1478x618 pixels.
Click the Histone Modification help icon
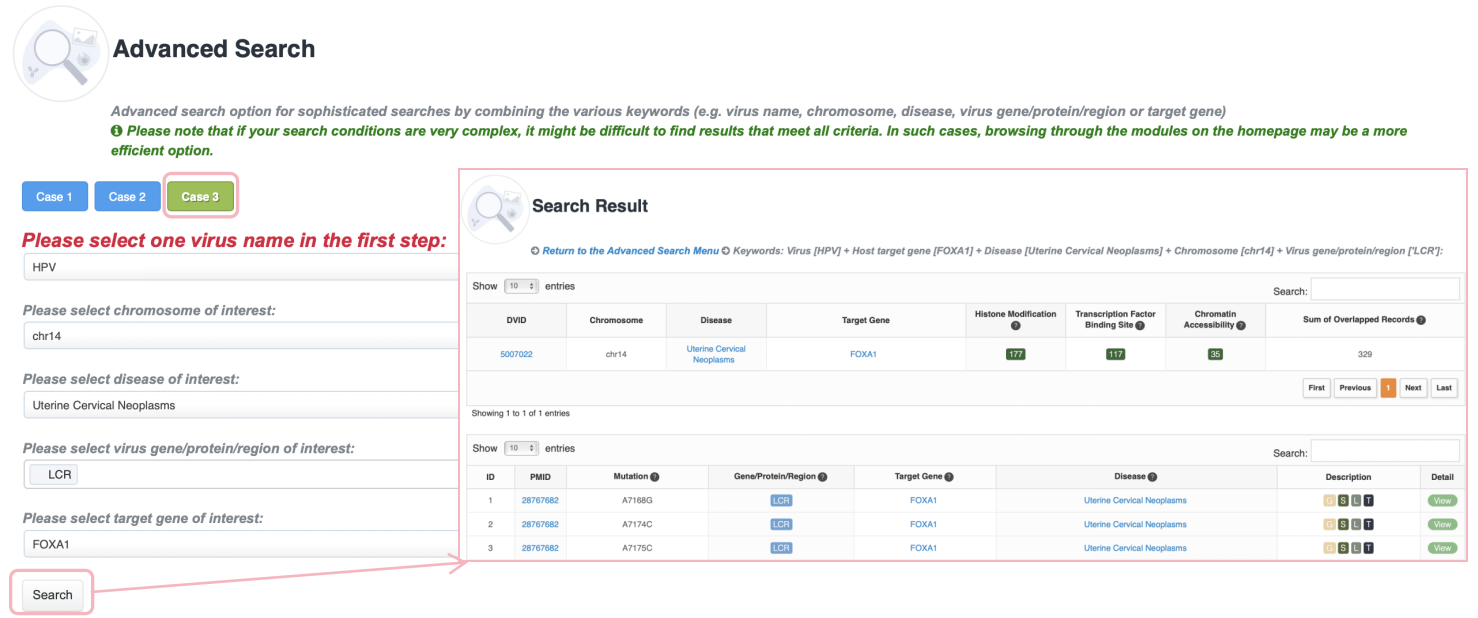click(x=1015, y=326)
